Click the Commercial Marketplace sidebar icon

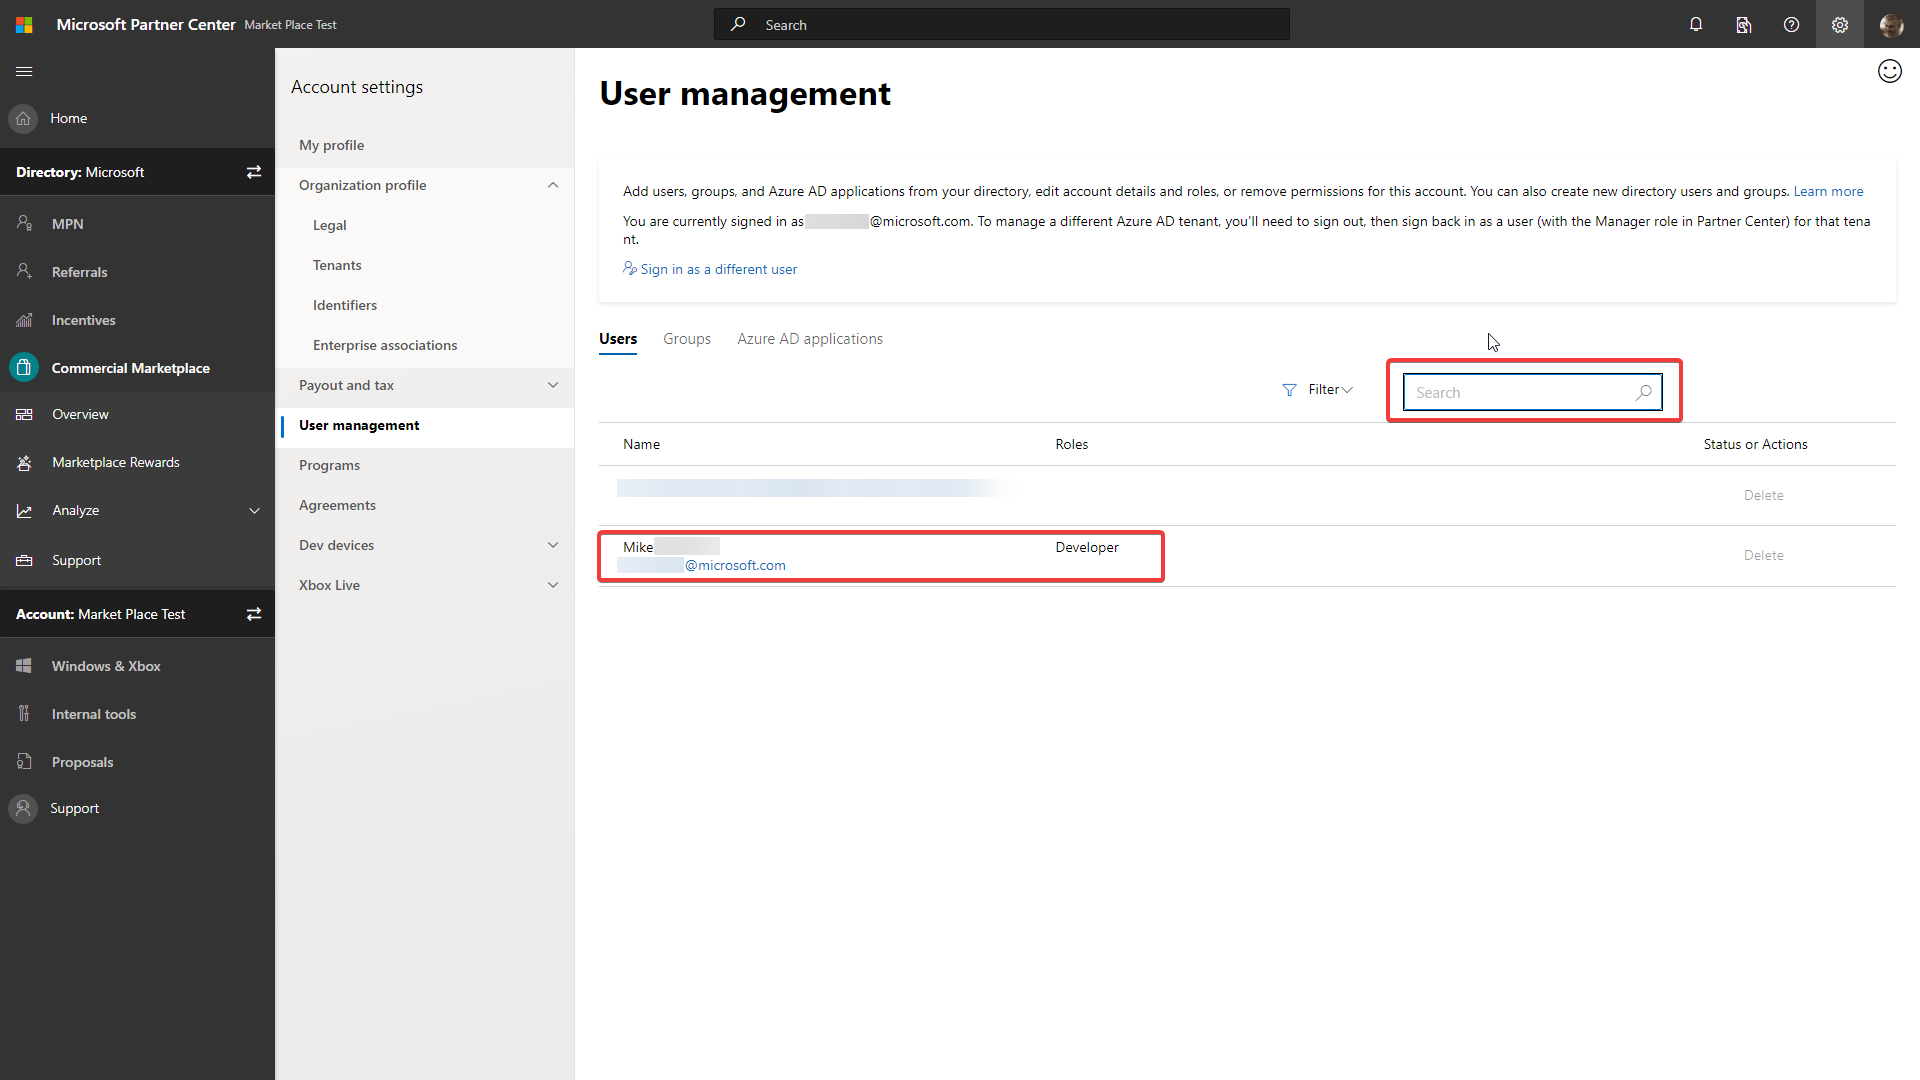[x=24, y=368]
